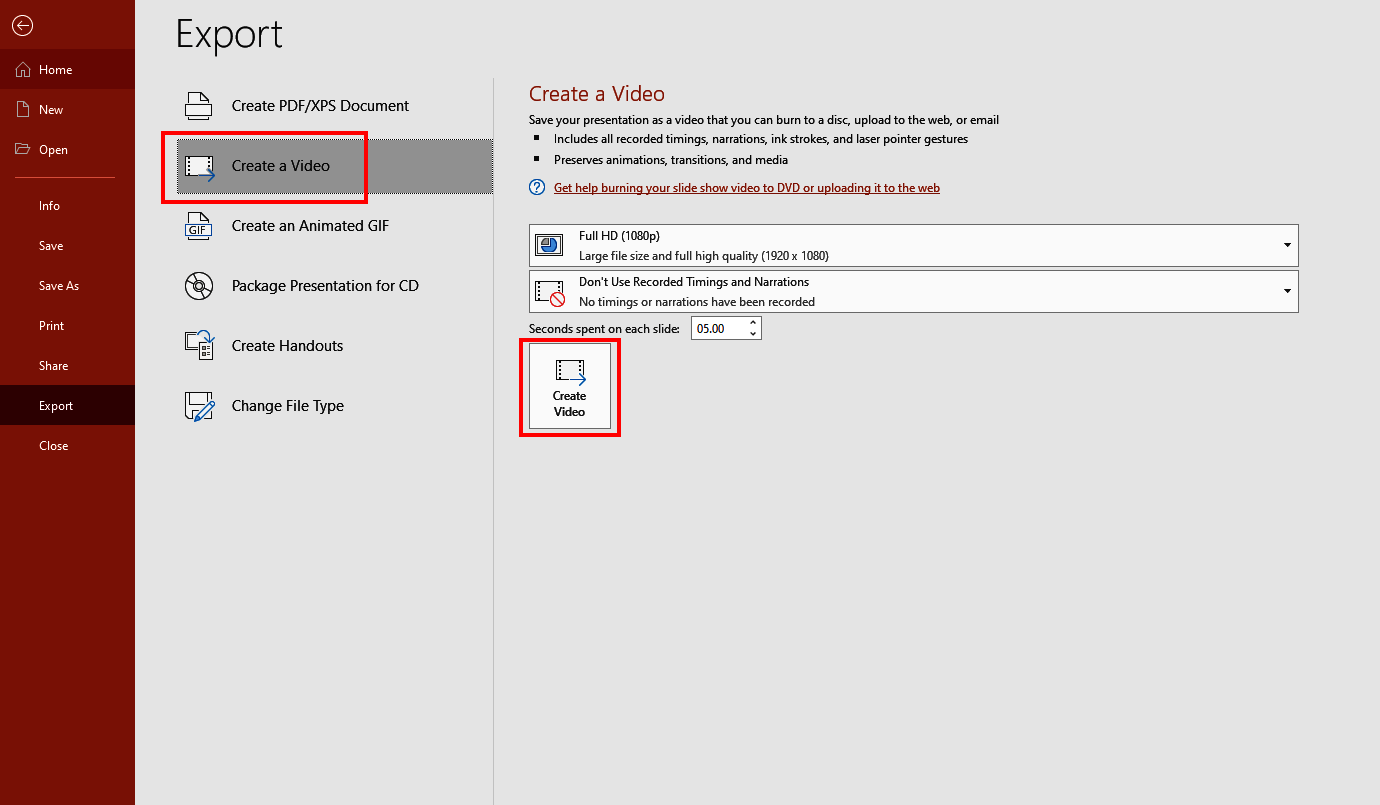Open the recorded timings and narrations dropdown
The width and height of the screenshot is (1380, 805).
pos(1286,291)
